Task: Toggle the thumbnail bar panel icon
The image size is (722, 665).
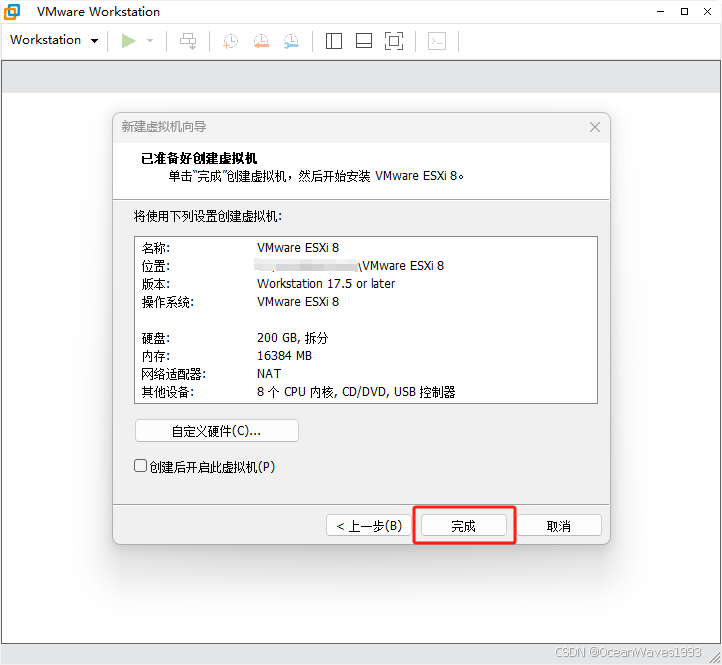Action: point(364,41)
